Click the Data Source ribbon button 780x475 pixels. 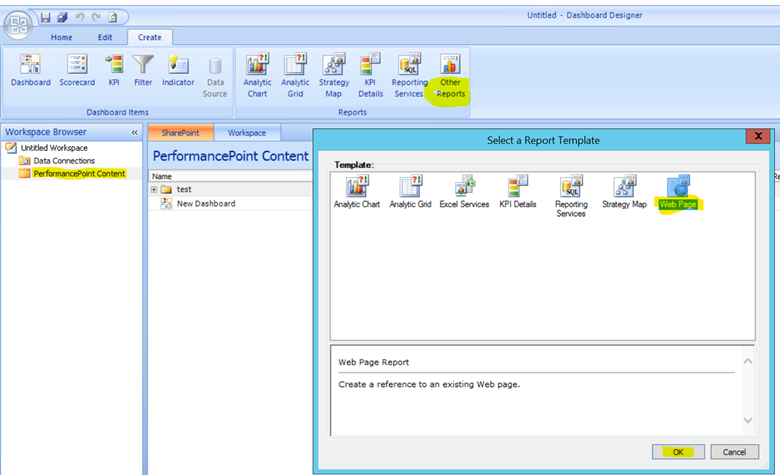click(x=215, y=76)
